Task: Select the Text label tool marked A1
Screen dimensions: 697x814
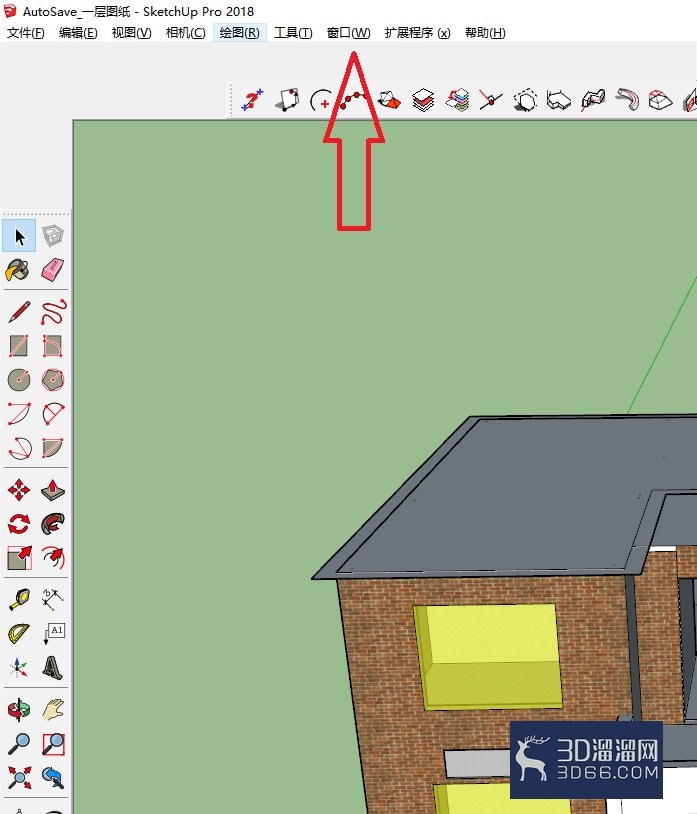Action: (x=53, y=634)
